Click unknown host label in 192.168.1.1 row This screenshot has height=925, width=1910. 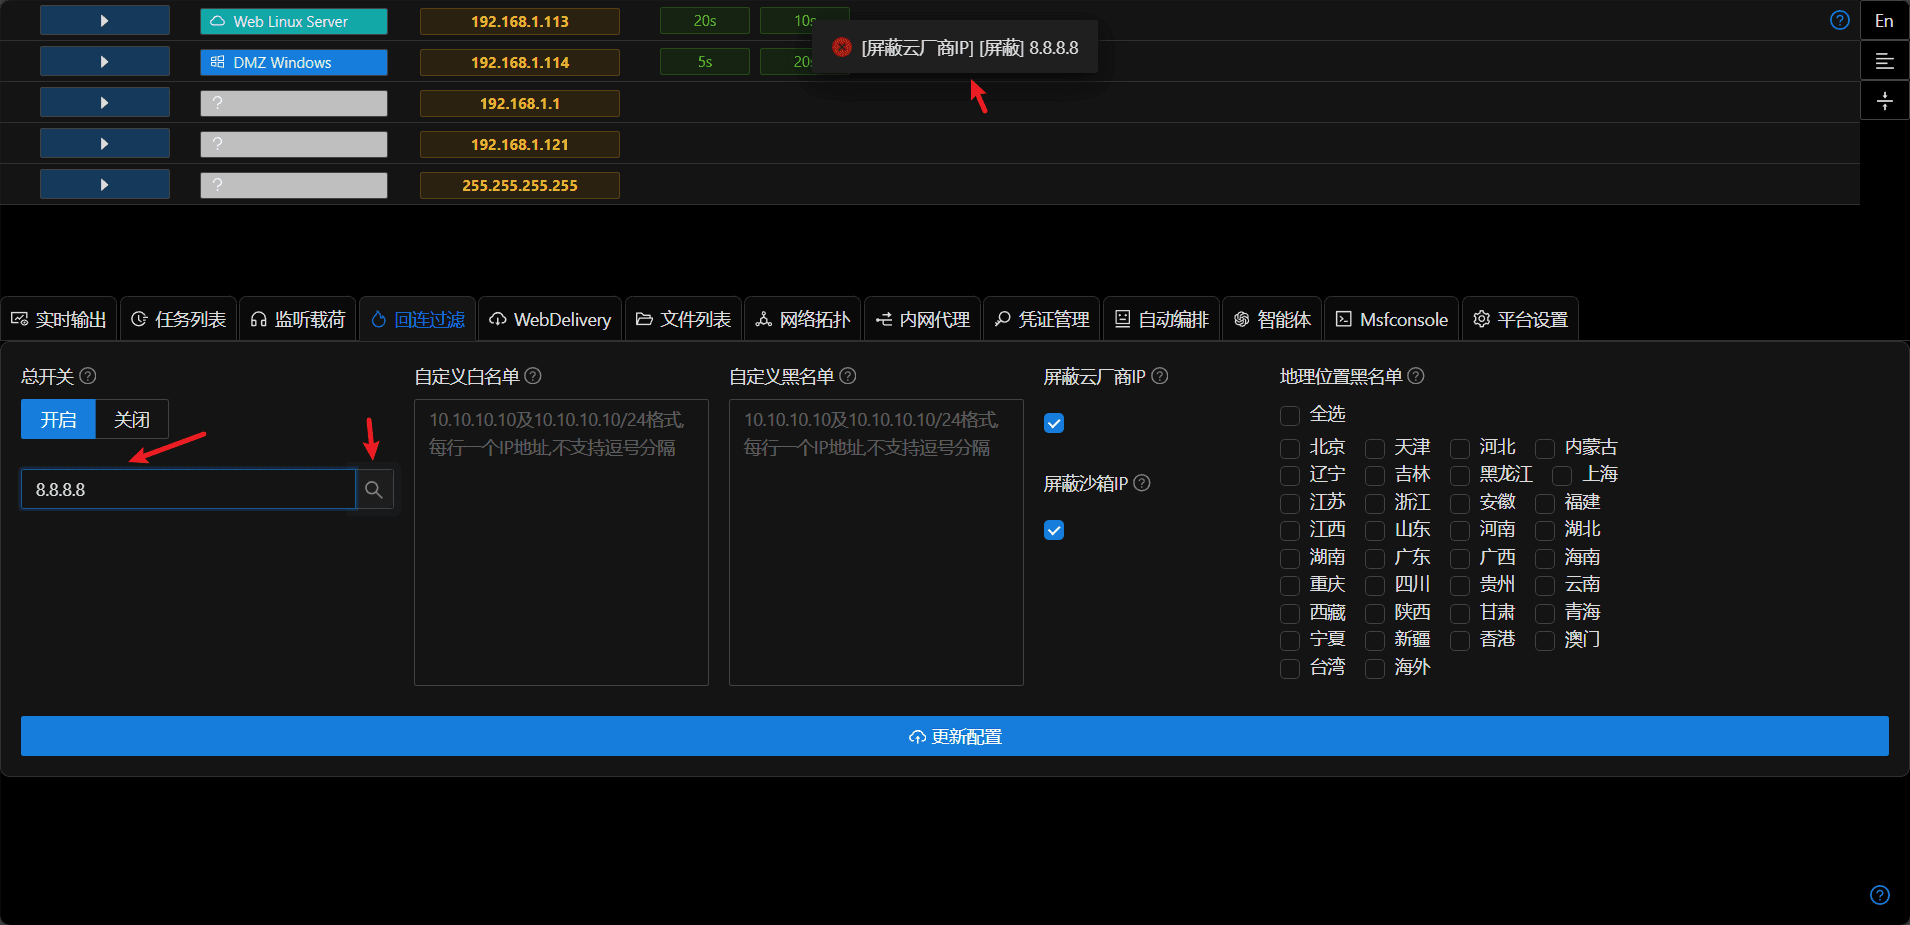pos(294,103)
